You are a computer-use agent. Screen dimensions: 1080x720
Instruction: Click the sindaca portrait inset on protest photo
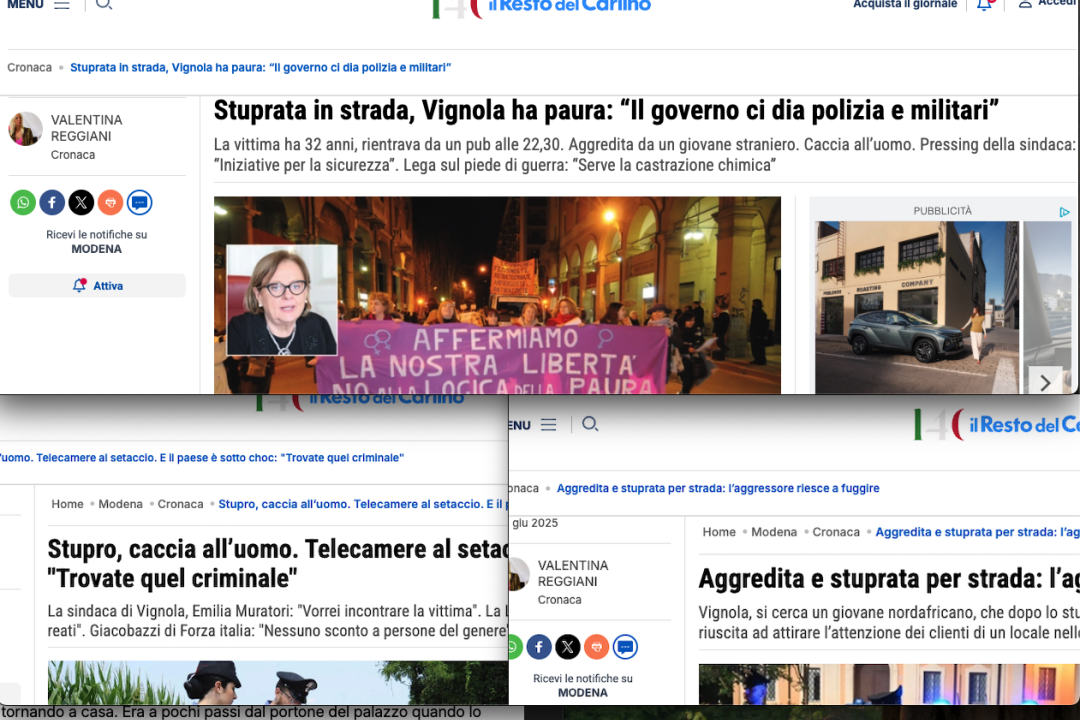point(282,300)
